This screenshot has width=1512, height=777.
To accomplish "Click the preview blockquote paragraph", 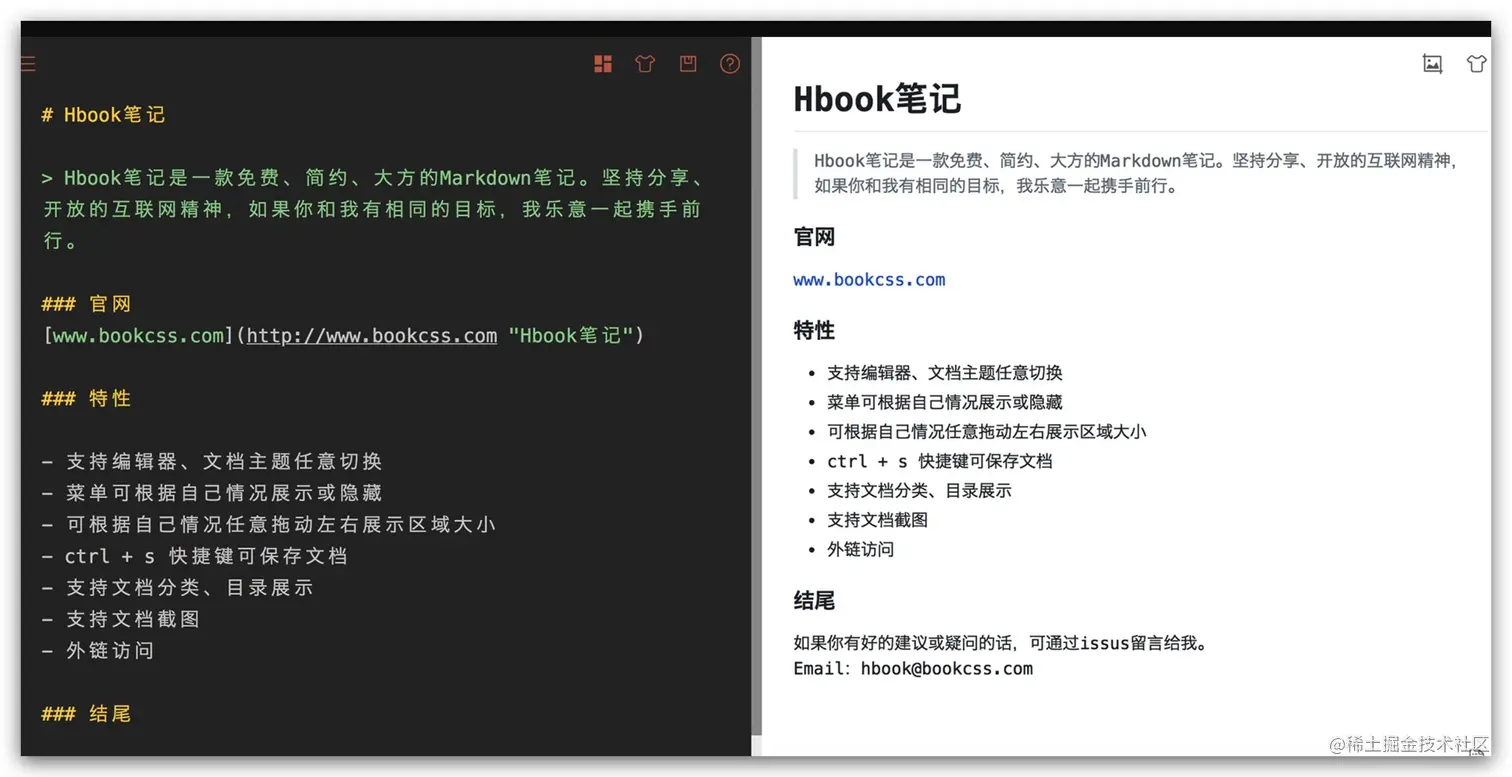I will (x=1137, y=173).
